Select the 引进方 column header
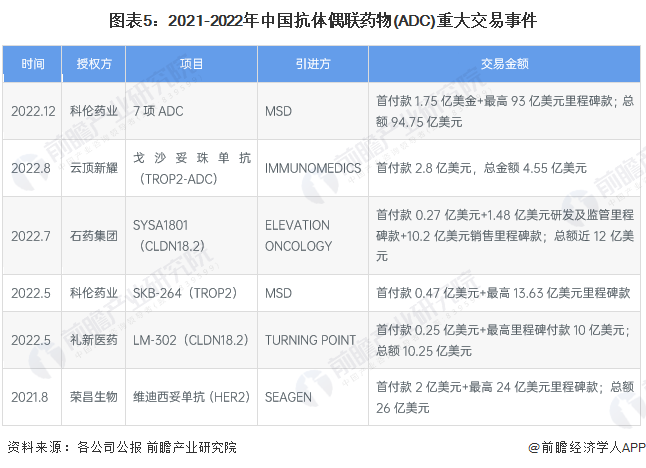Viewport: 646px width, 468px height. pos(313,64)
